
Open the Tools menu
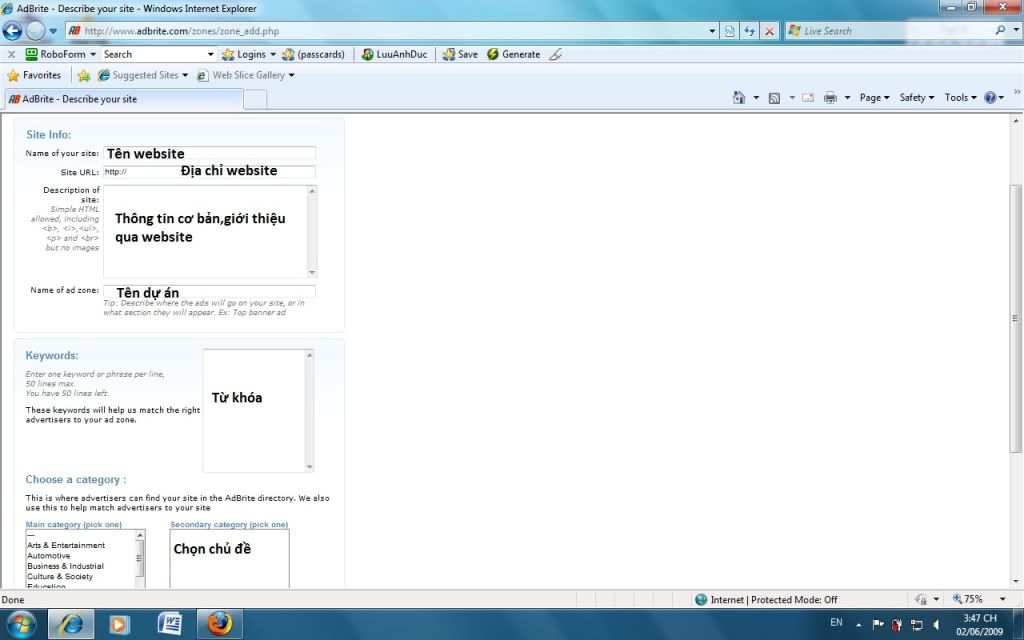pos(960,97)
